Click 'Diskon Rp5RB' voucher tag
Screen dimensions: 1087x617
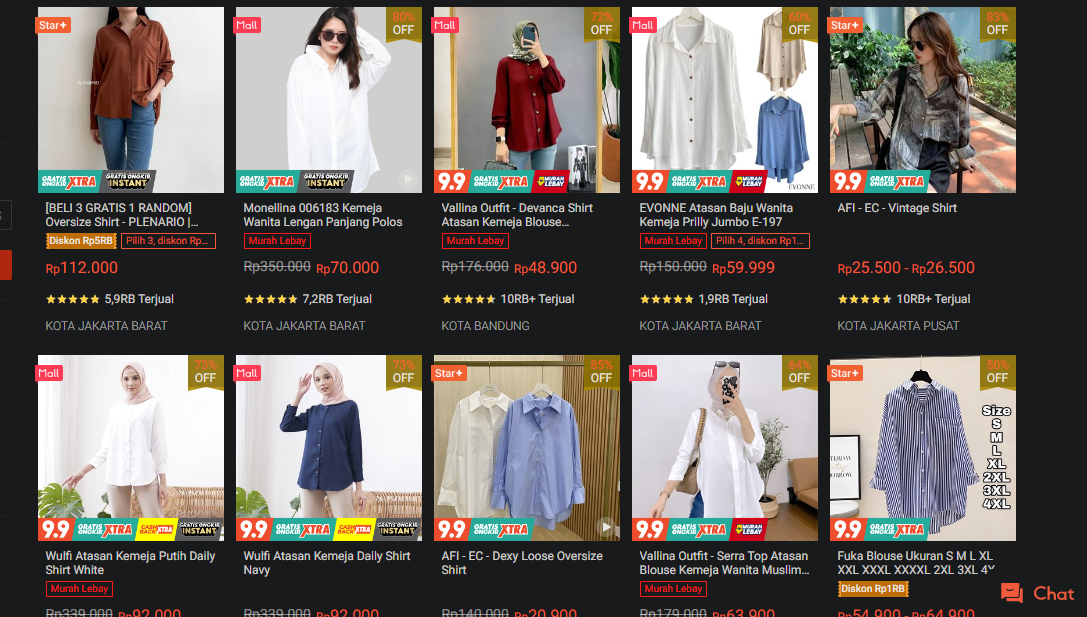coord(81,241)
